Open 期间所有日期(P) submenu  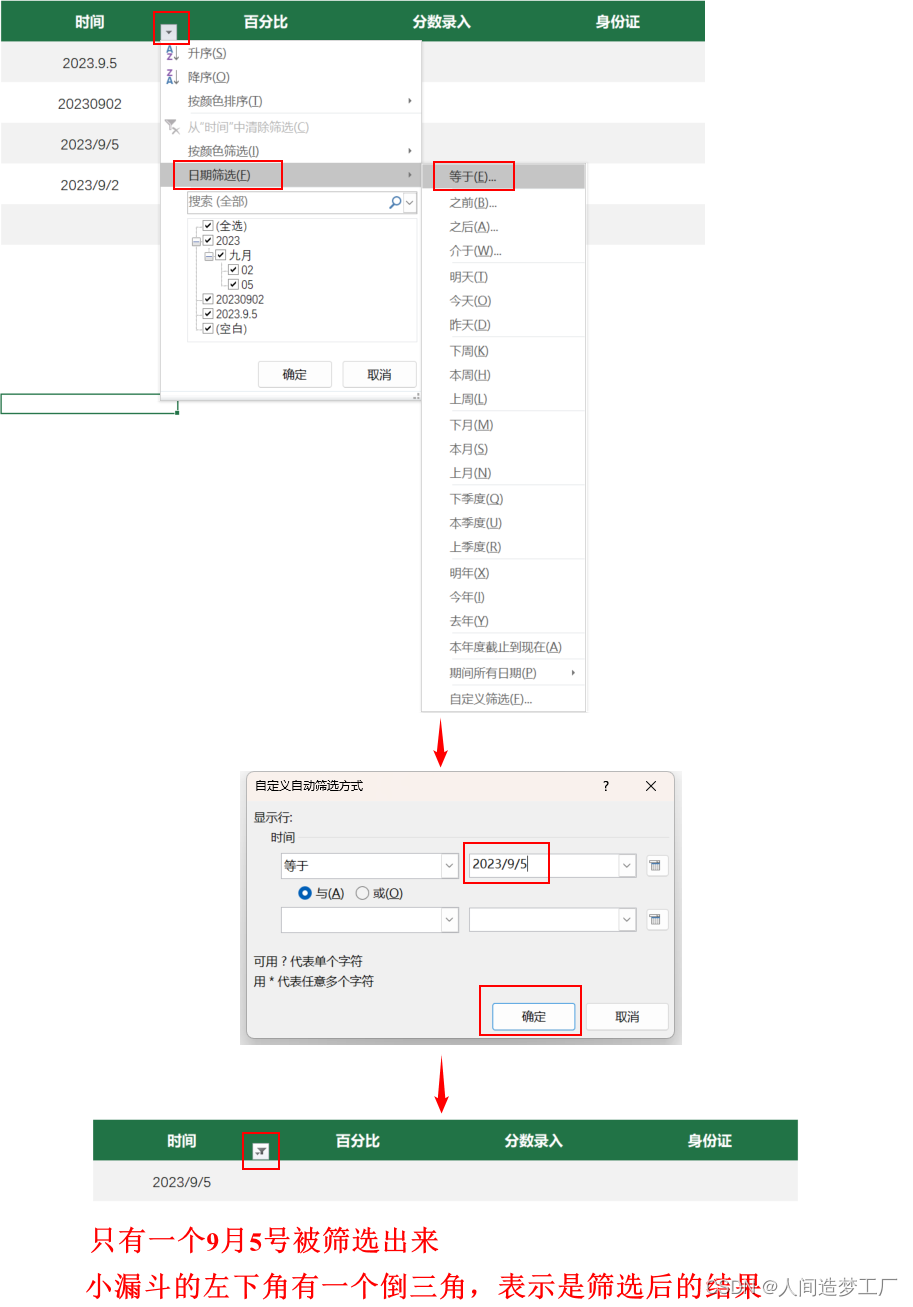coord(503,673)
